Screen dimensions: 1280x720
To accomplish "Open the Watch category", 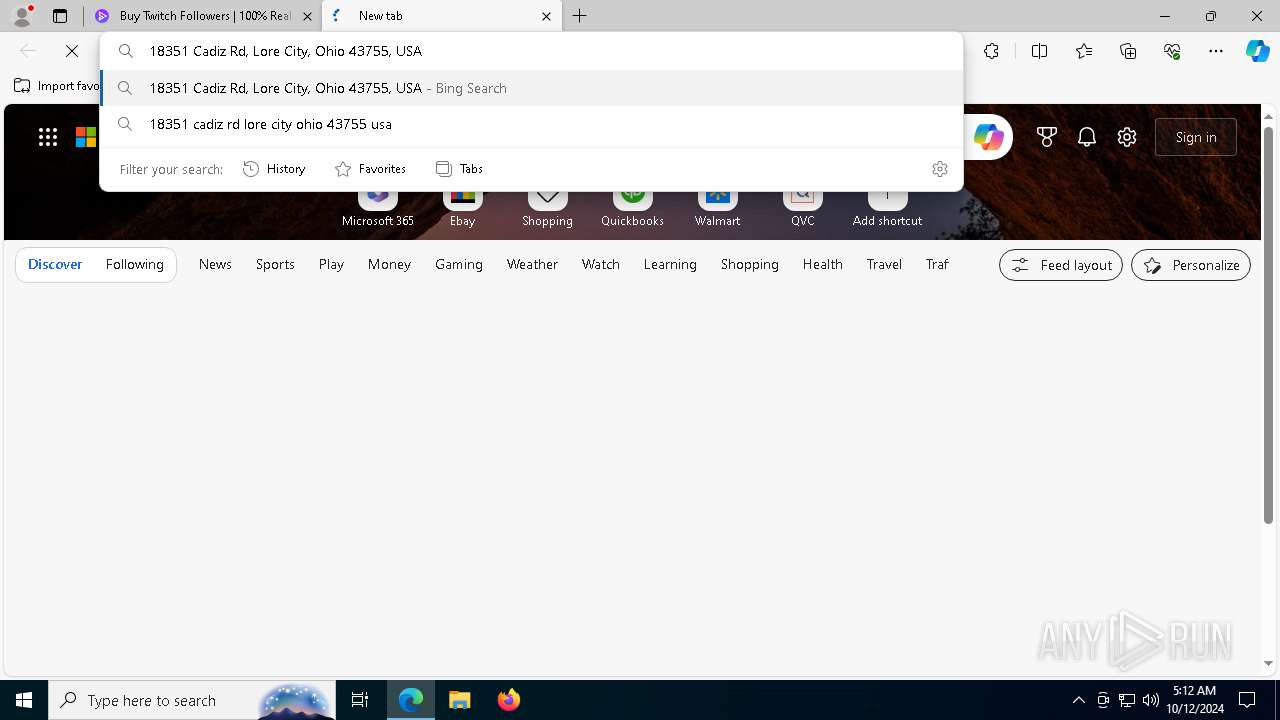I will (601, 265).
